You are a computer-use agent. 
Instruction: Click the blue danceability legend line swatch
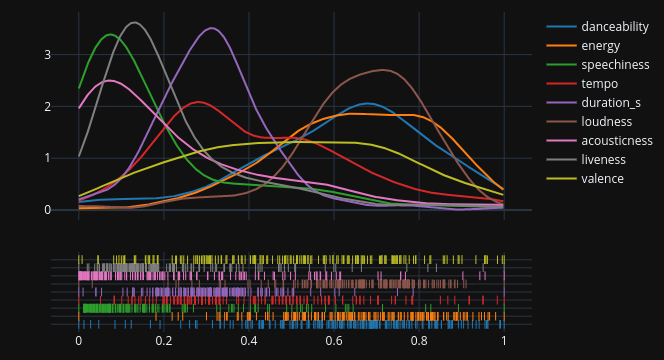point(562,27)
